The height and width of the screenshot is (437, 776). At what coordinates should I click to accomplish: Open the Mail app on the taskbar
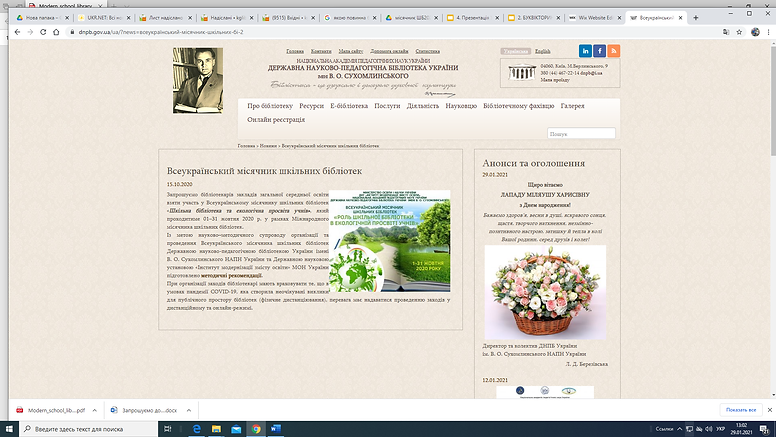click(236, 429)
